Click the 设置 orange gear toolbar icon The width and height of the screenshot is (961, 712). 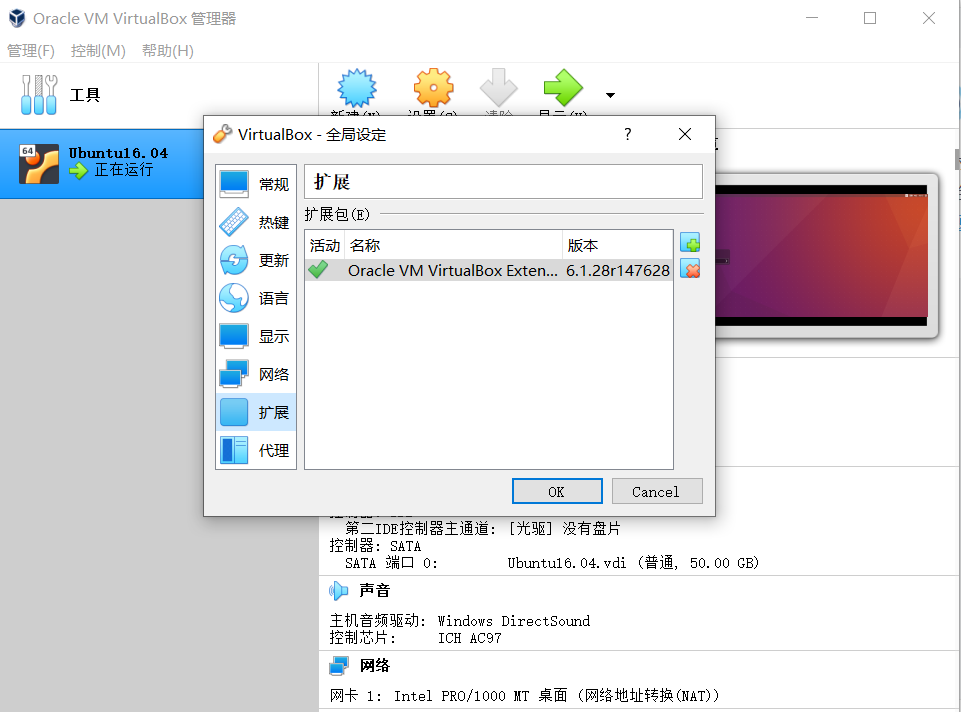pos(433,88)
